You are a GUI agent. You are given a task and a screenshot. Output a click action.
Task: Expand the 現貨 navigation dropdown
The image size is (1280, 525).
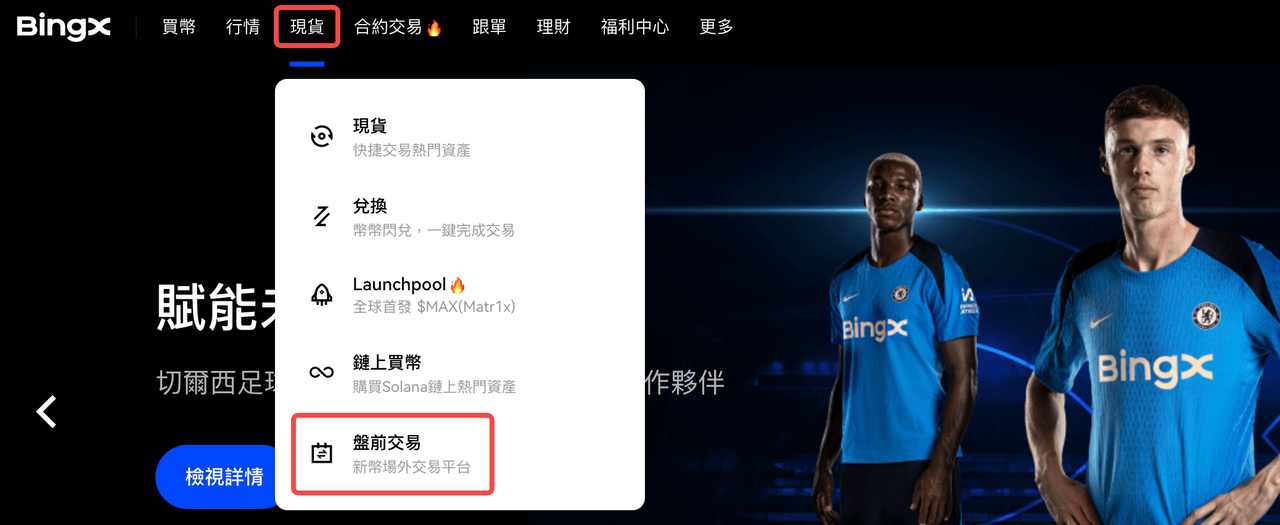click(x=307, y=27)
